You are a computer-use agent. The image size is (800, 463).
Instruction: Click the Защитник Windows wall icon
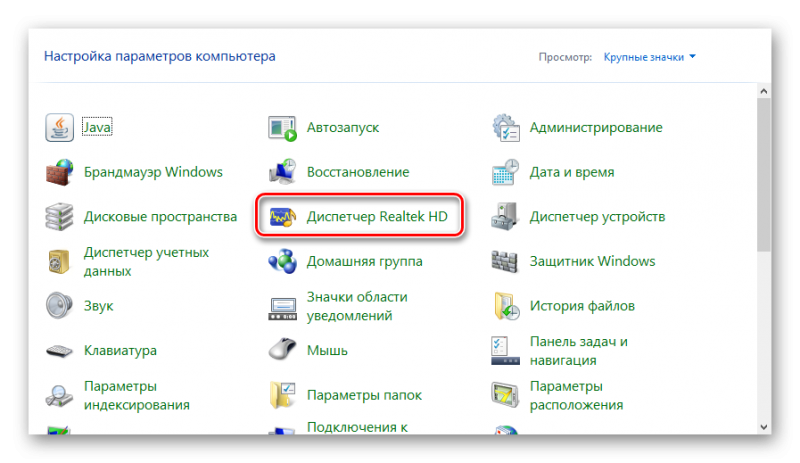(x=505, y=261)
